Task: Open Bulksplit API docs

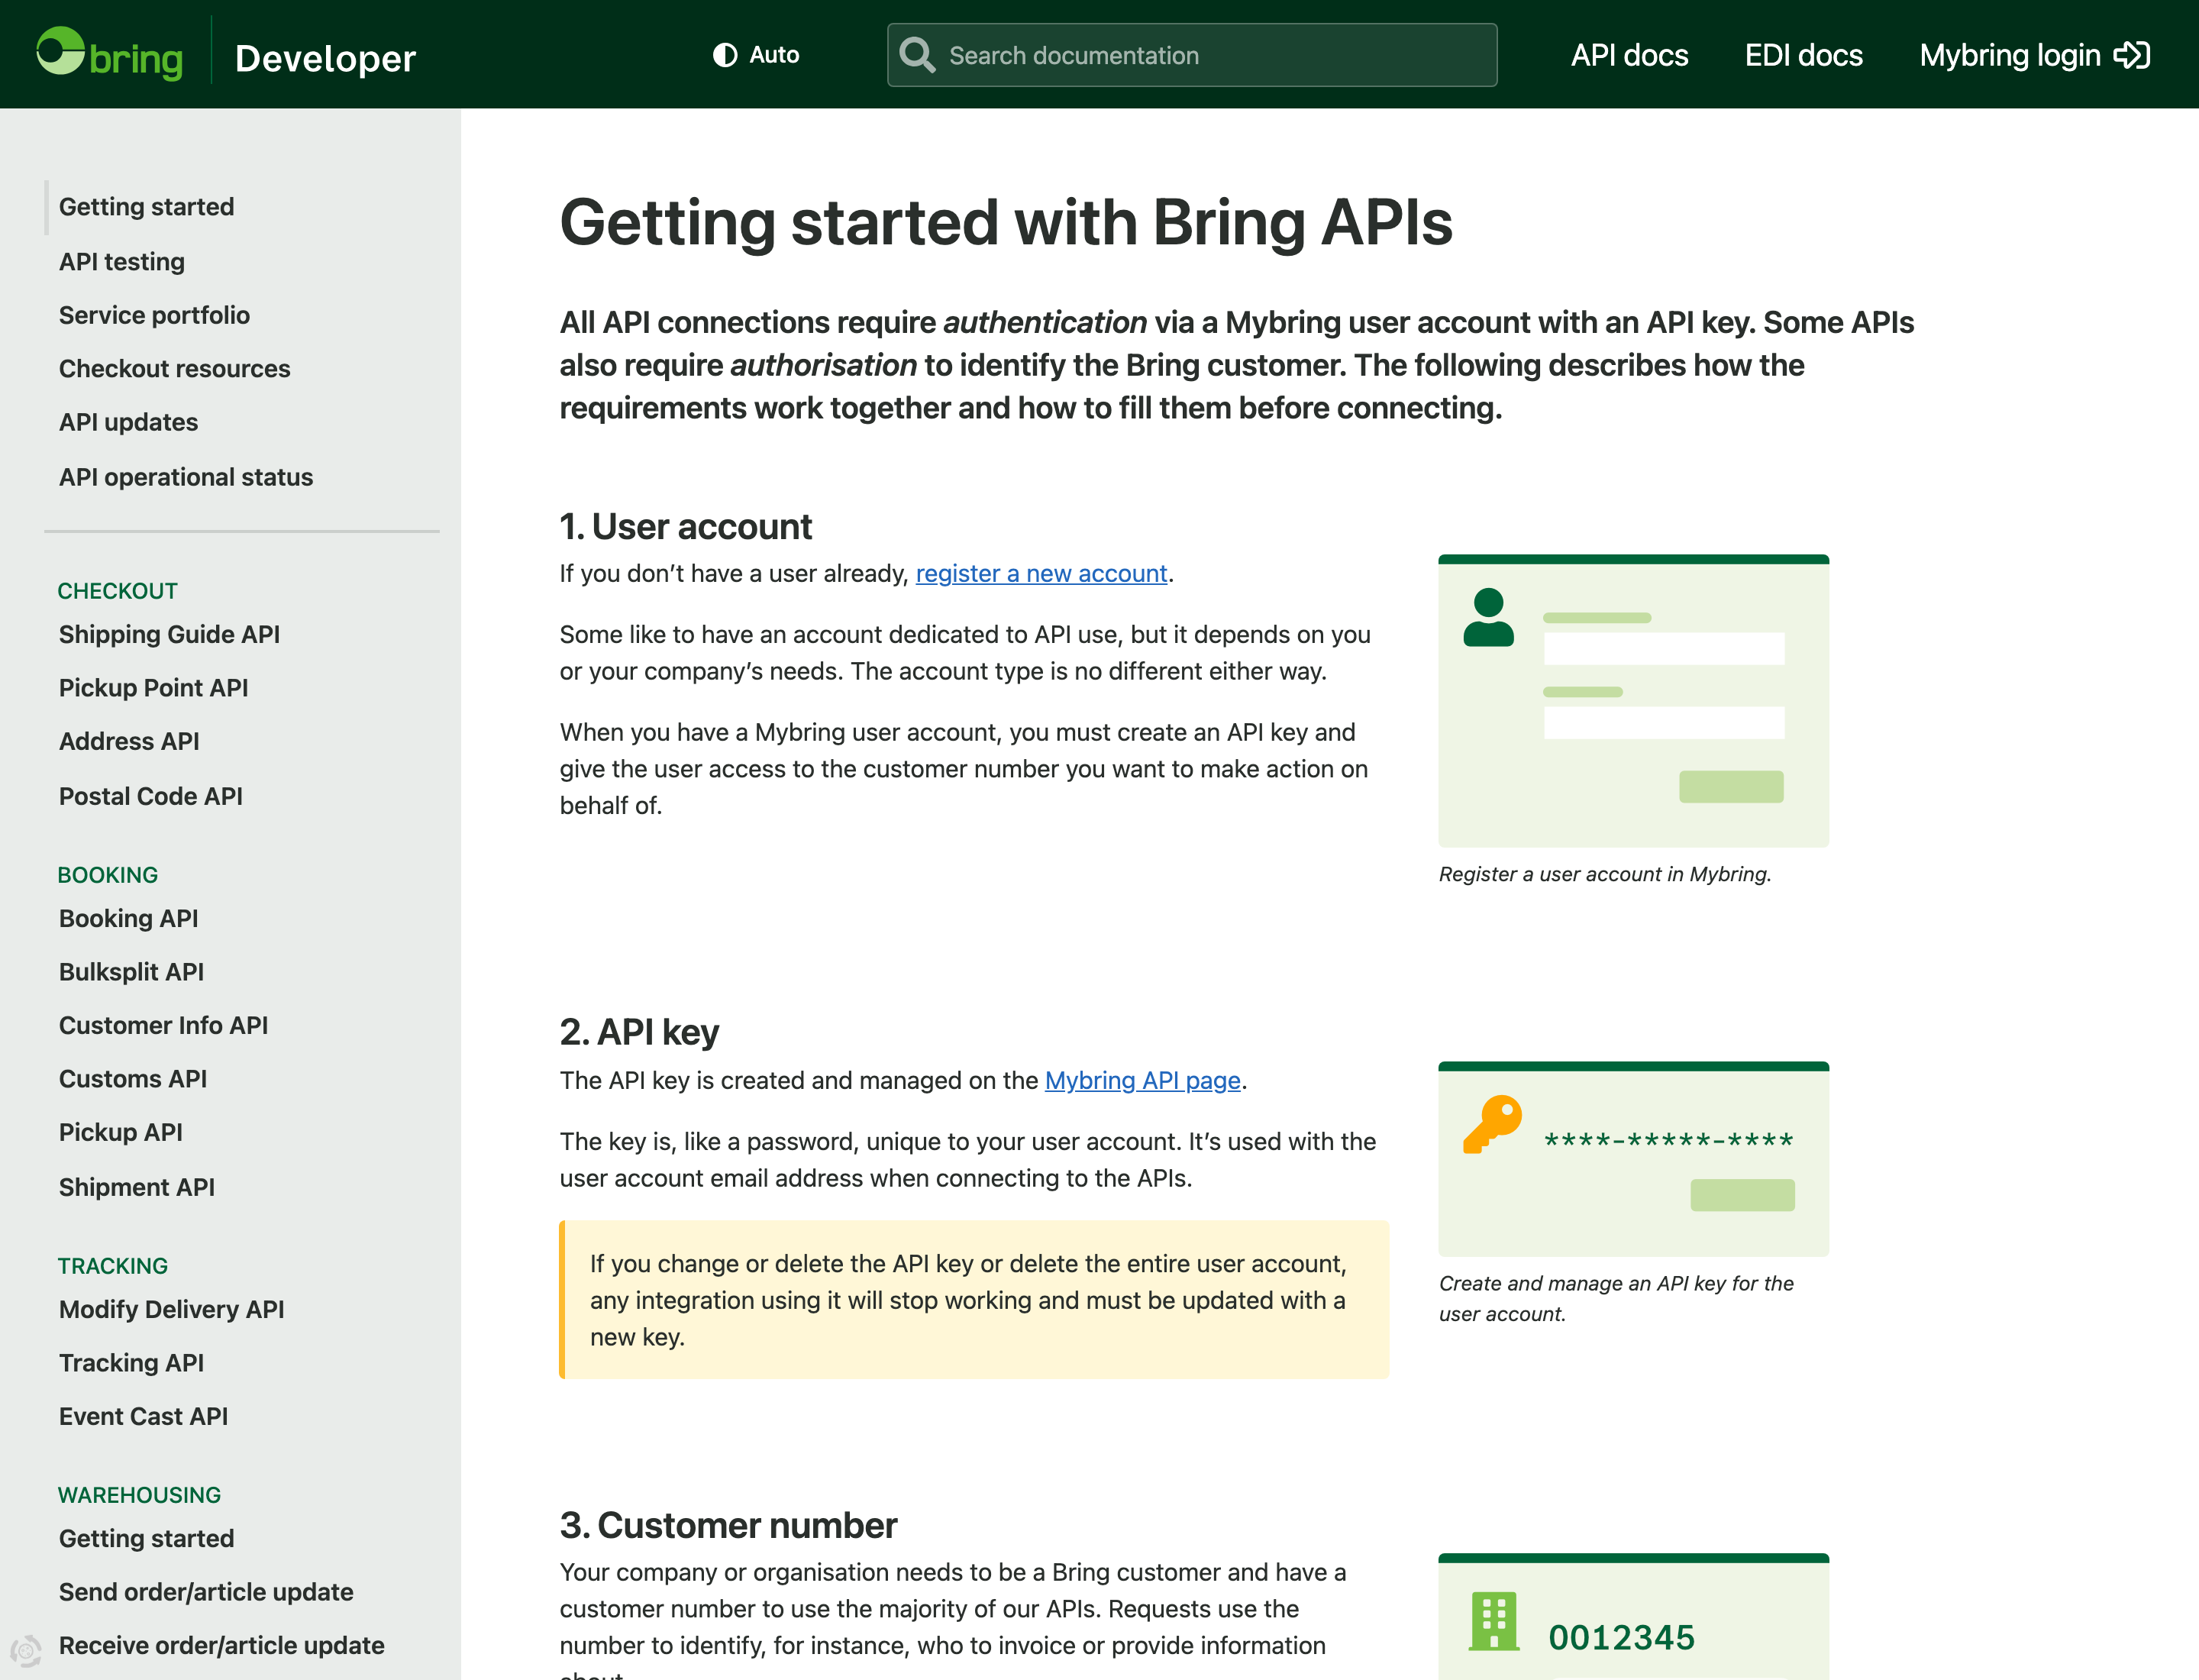Action: [x=131, y=972]
